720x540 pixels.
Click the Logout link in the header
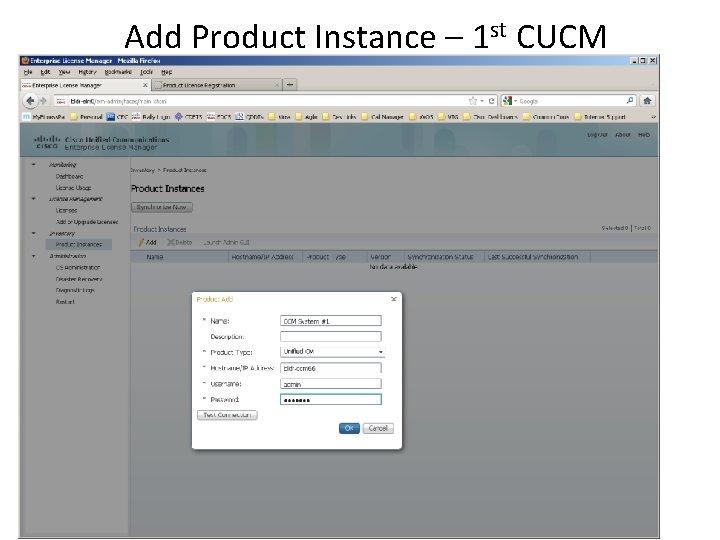597,135
